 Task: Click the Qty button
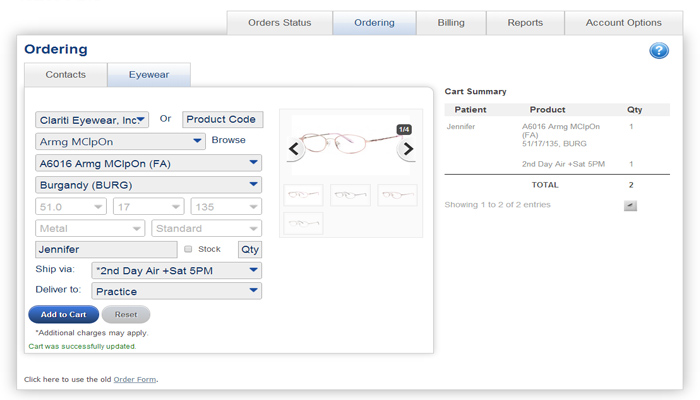click(250, 250)
